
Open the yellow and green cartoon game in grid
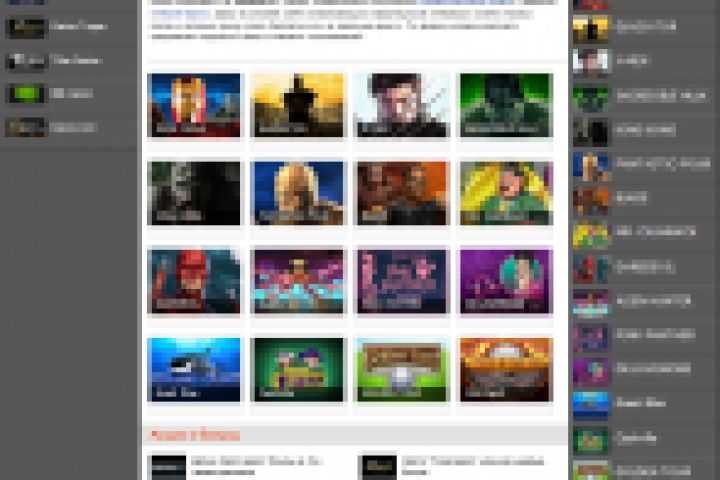506,193
